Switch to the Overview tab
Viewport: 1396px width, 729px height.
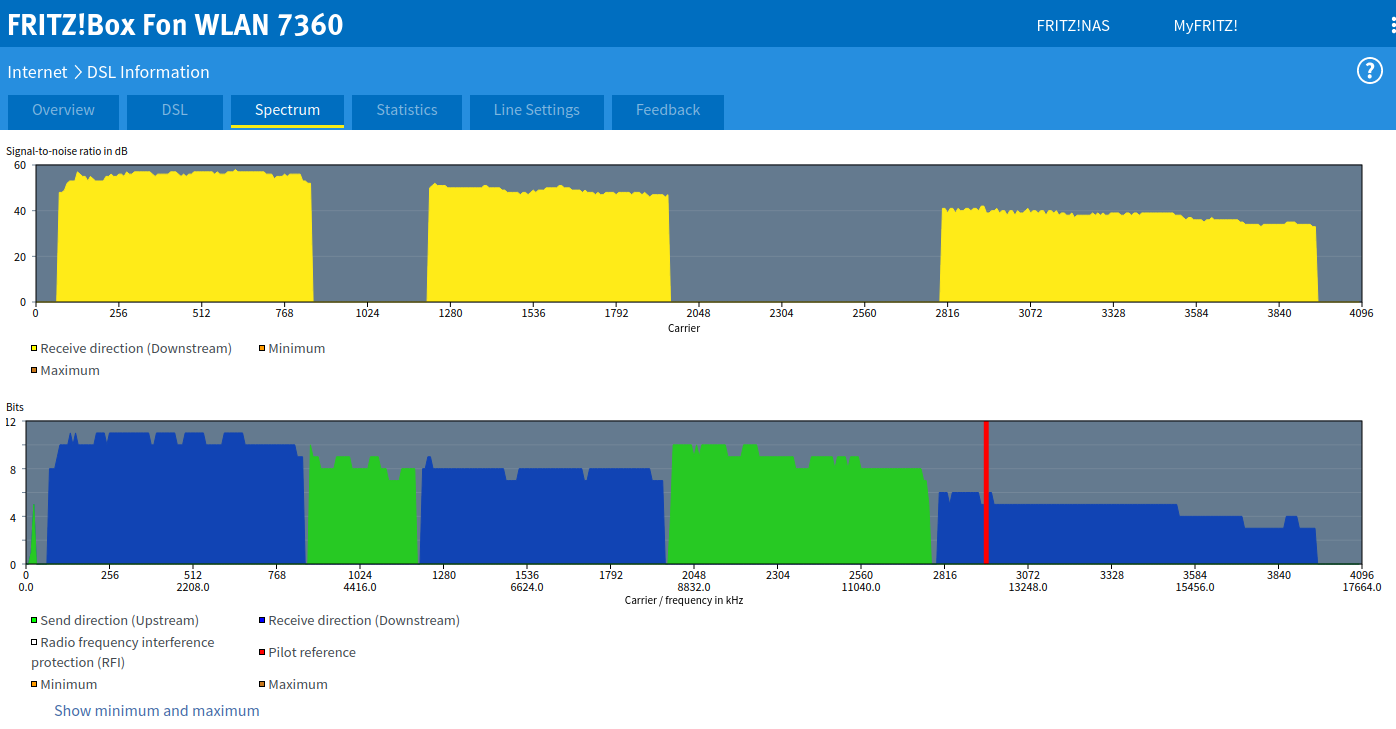63,111
